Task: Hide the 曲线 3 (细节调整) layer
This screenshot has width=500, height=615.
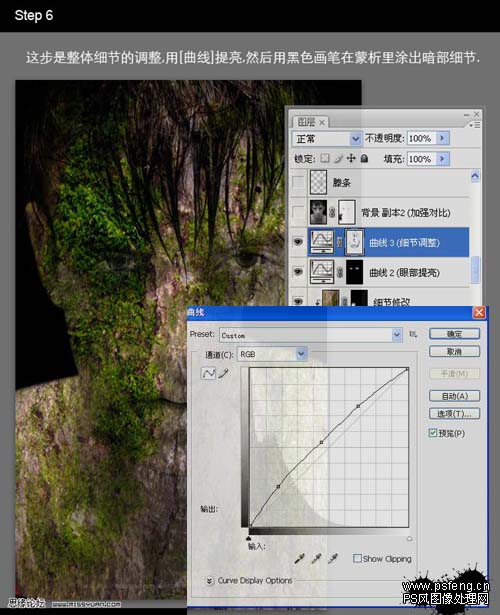Action: click(x=298, y=242)
